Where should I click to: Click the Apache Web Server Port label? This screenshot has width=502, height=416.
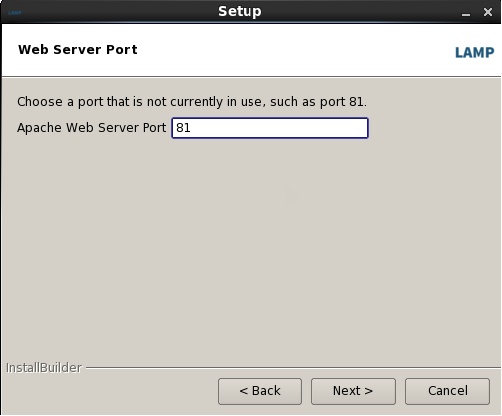(91, 128)
